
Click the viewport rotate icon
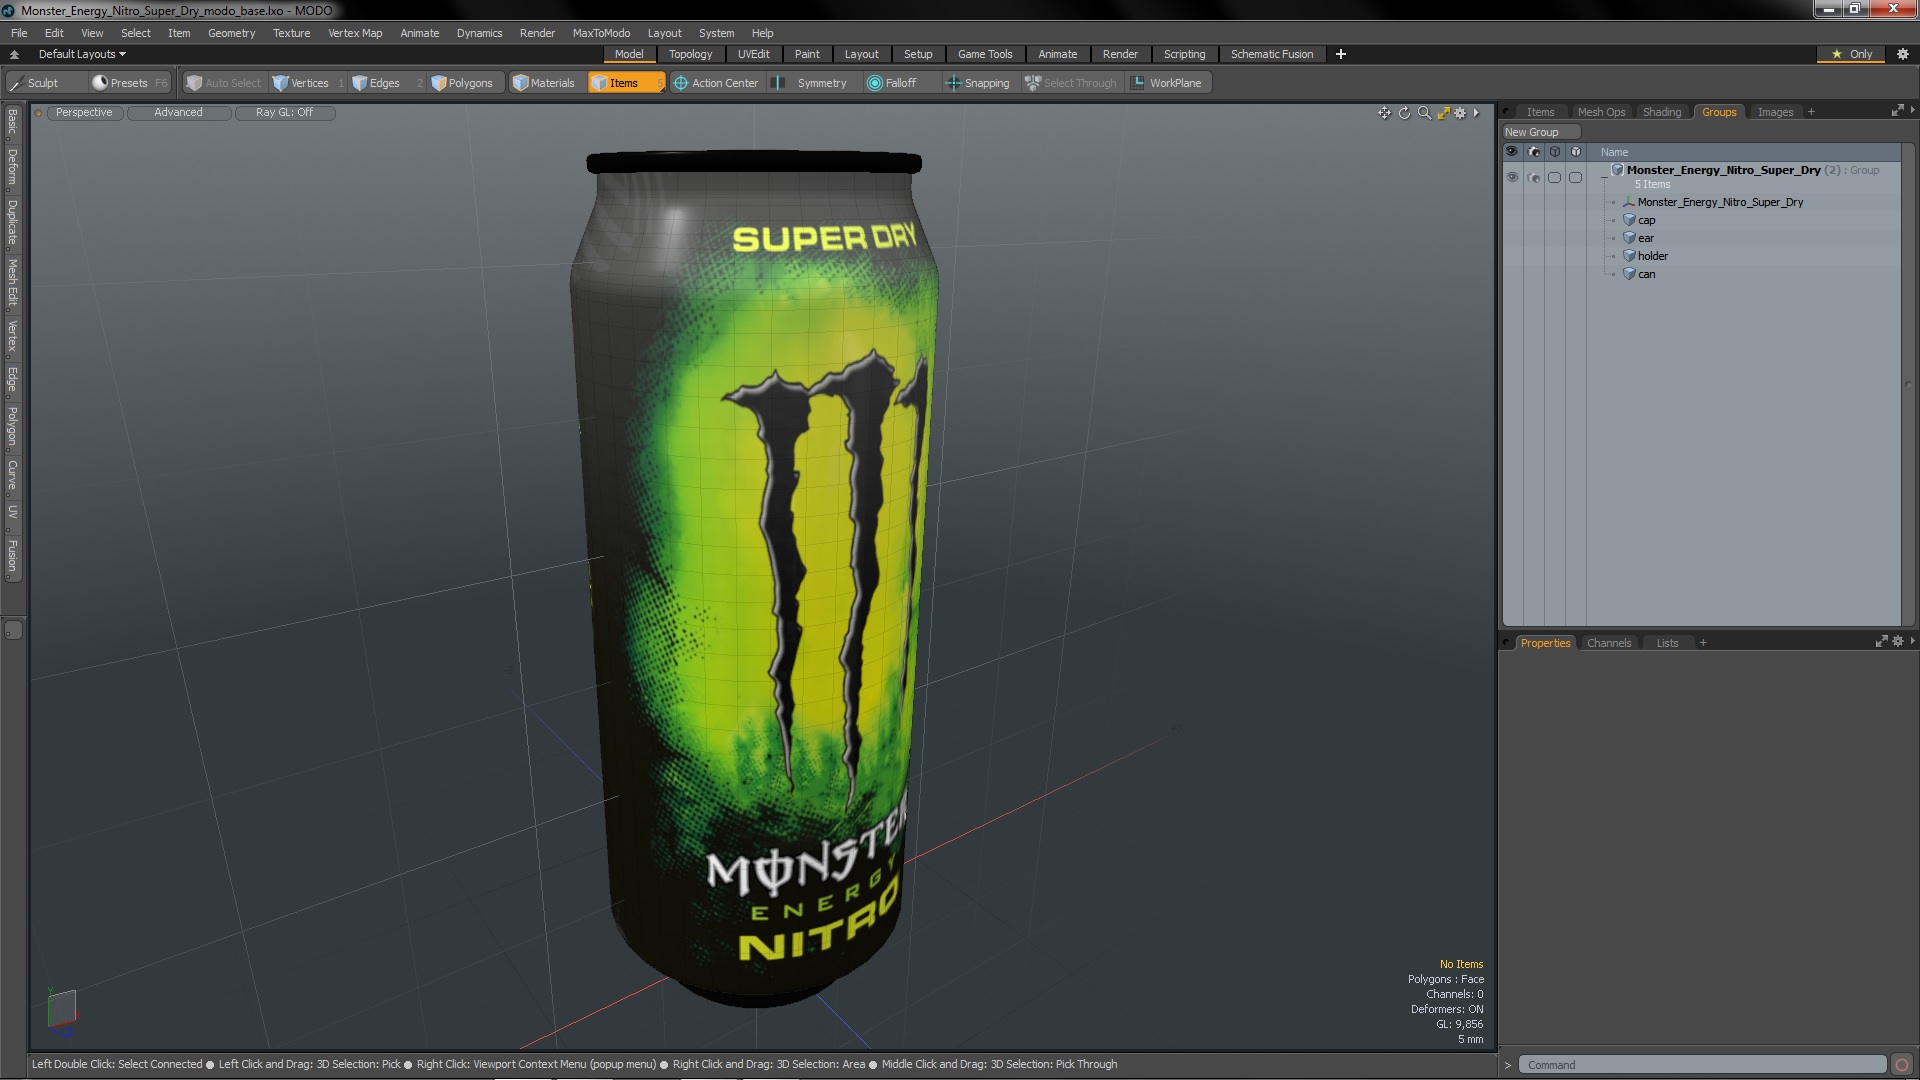point(1404,113)
